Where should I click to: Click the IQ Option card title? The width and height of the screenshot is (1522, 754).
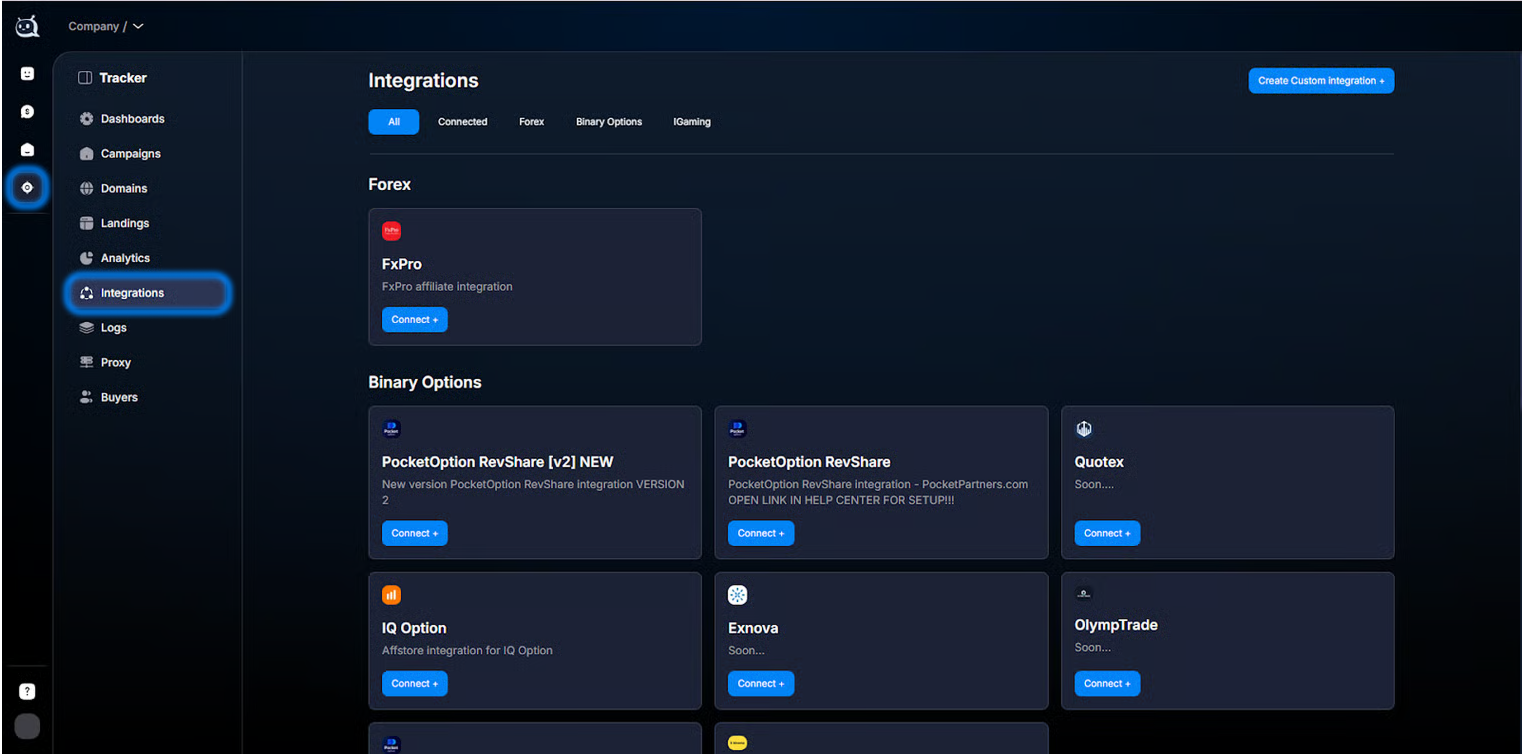(414, 628)
